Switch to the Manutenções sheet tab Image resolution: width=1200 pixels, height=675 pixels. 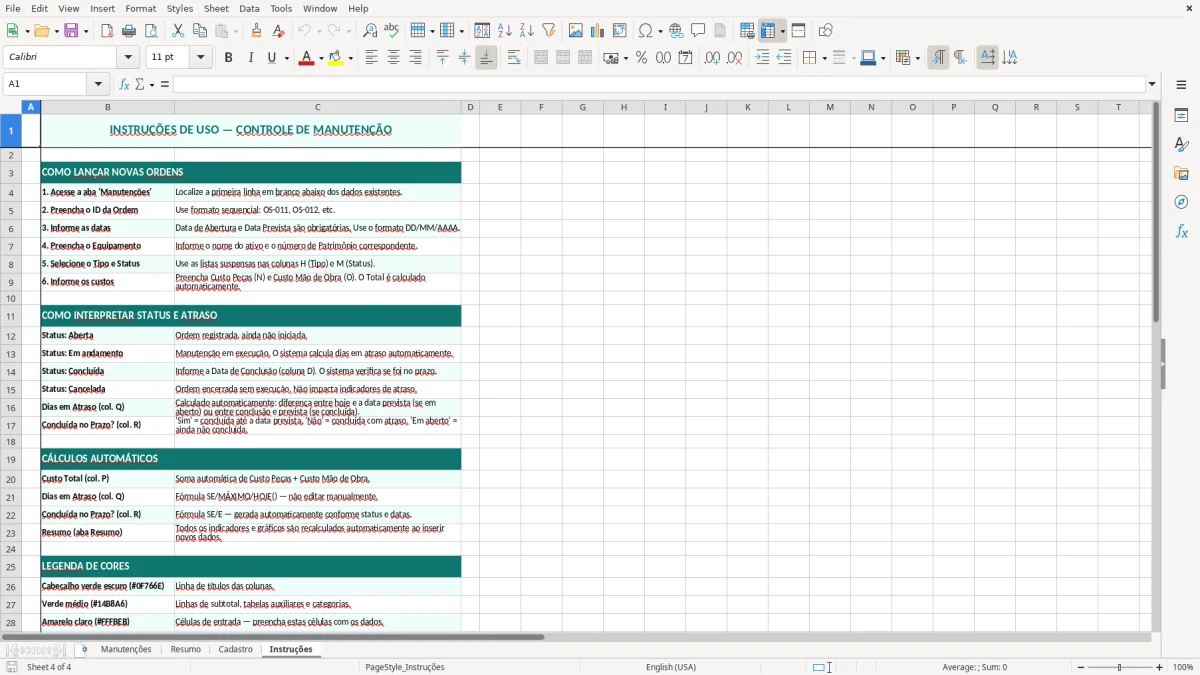pyautogui.click(x=126, y=649)
